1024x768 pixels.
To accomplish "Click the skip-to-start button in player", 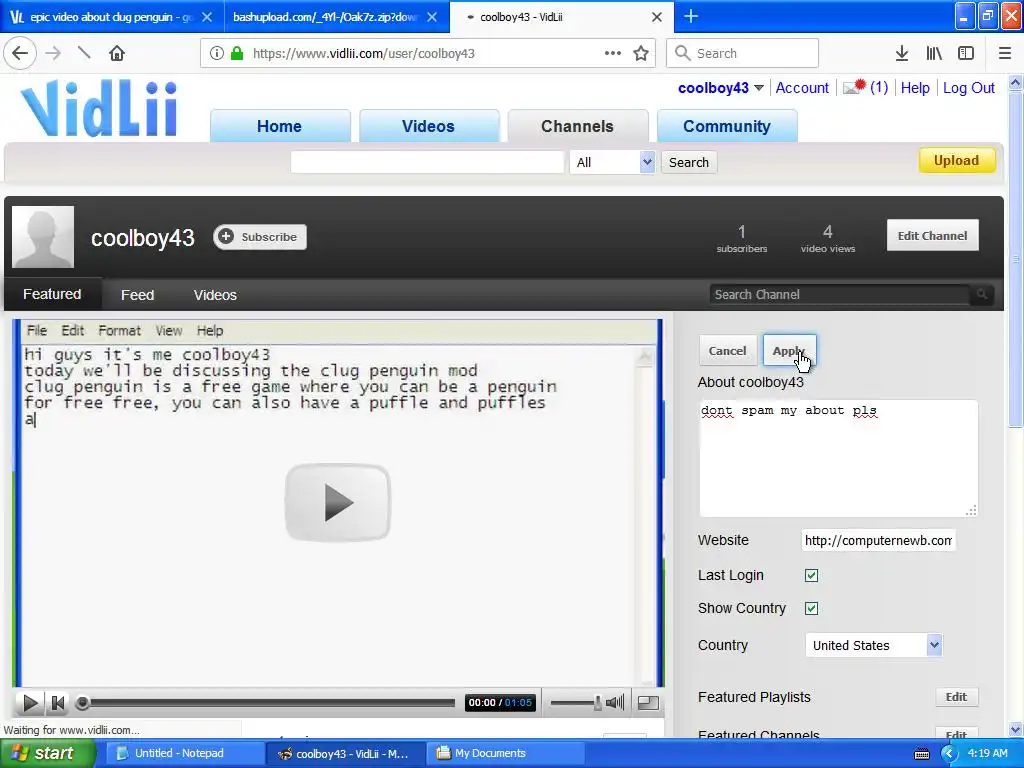I will pyautogui.click(x=57, y=703).
